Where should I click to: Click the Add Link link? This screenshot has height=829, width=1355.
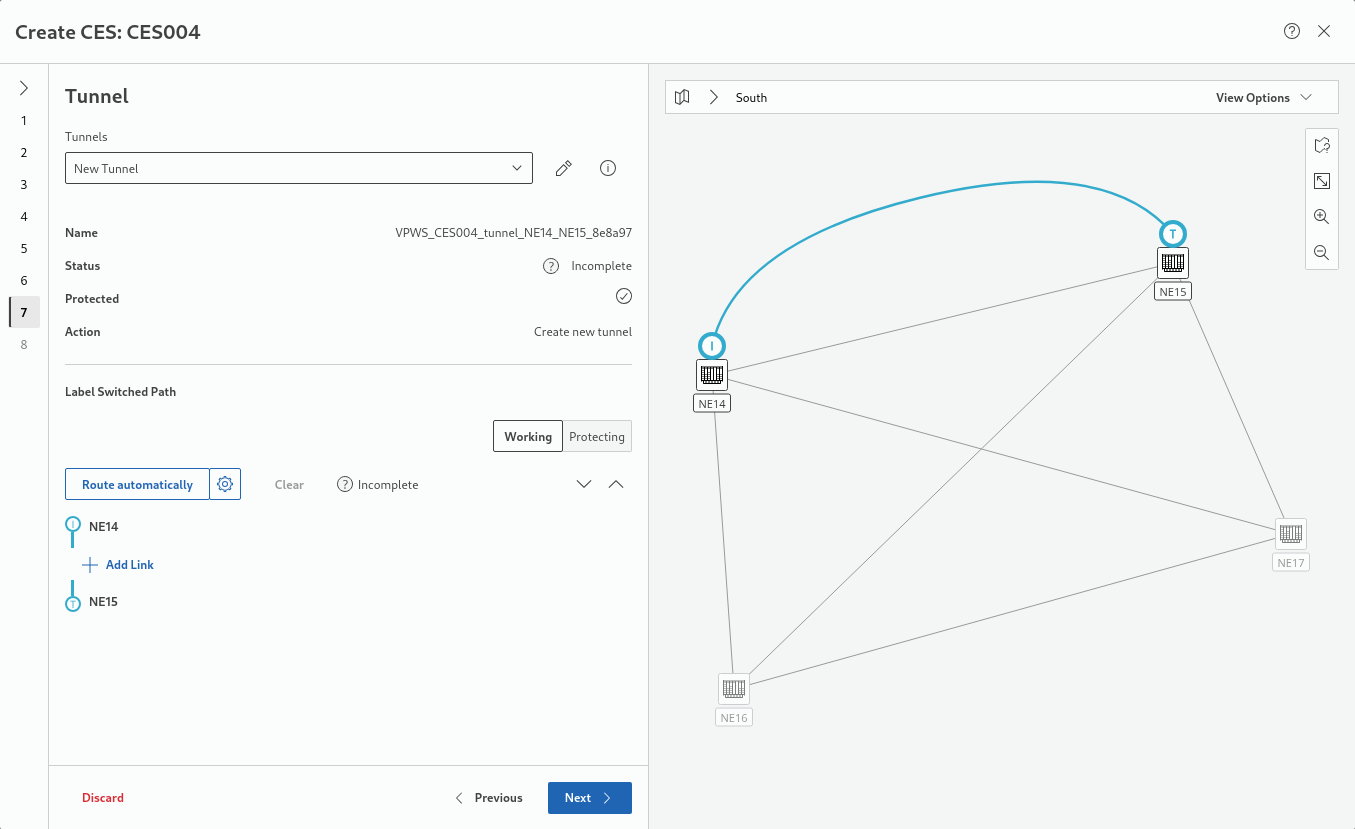tap(129, 564)
